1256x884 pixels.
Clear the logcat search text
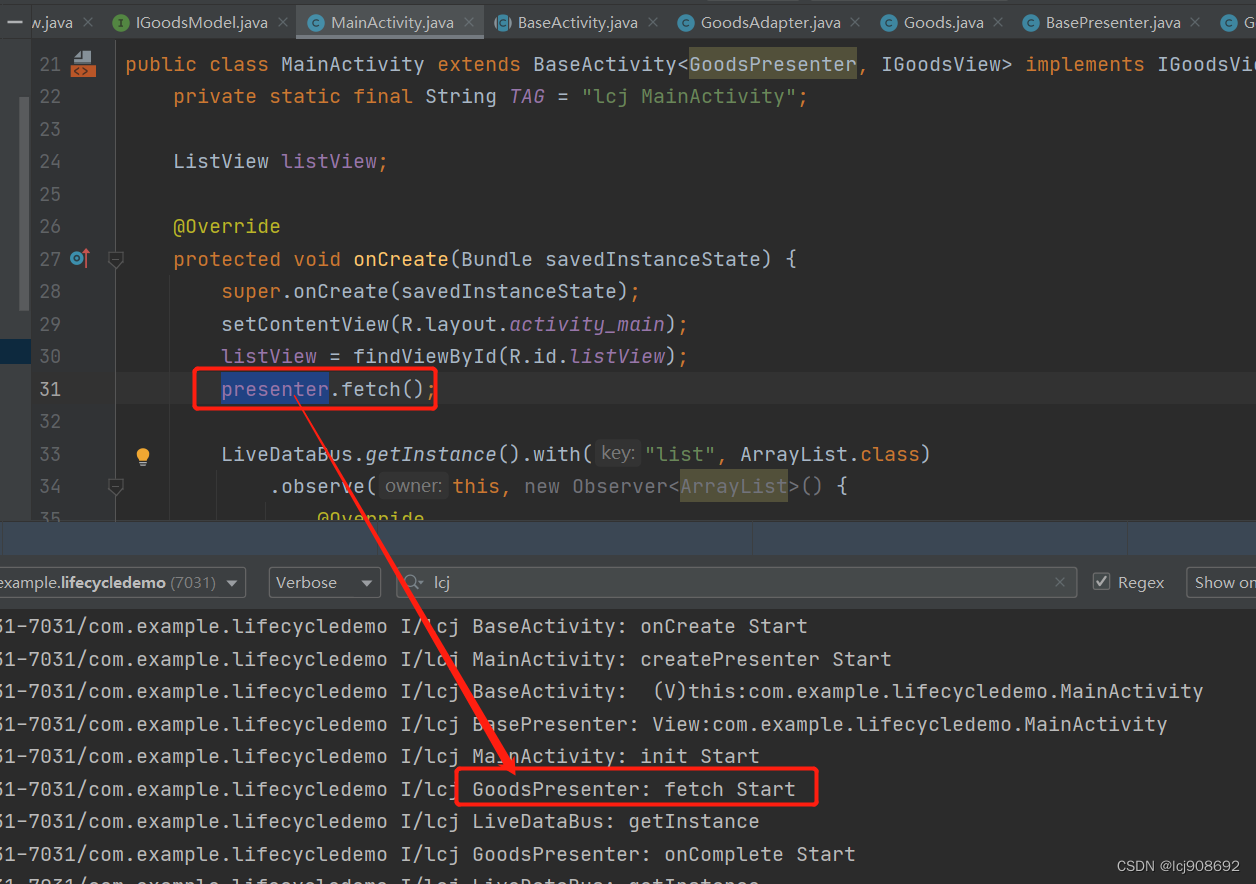coord(1060,582)
